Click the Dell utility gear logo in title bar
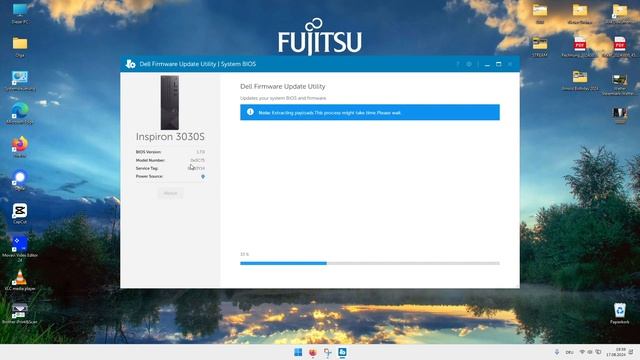 pos(131,64)
